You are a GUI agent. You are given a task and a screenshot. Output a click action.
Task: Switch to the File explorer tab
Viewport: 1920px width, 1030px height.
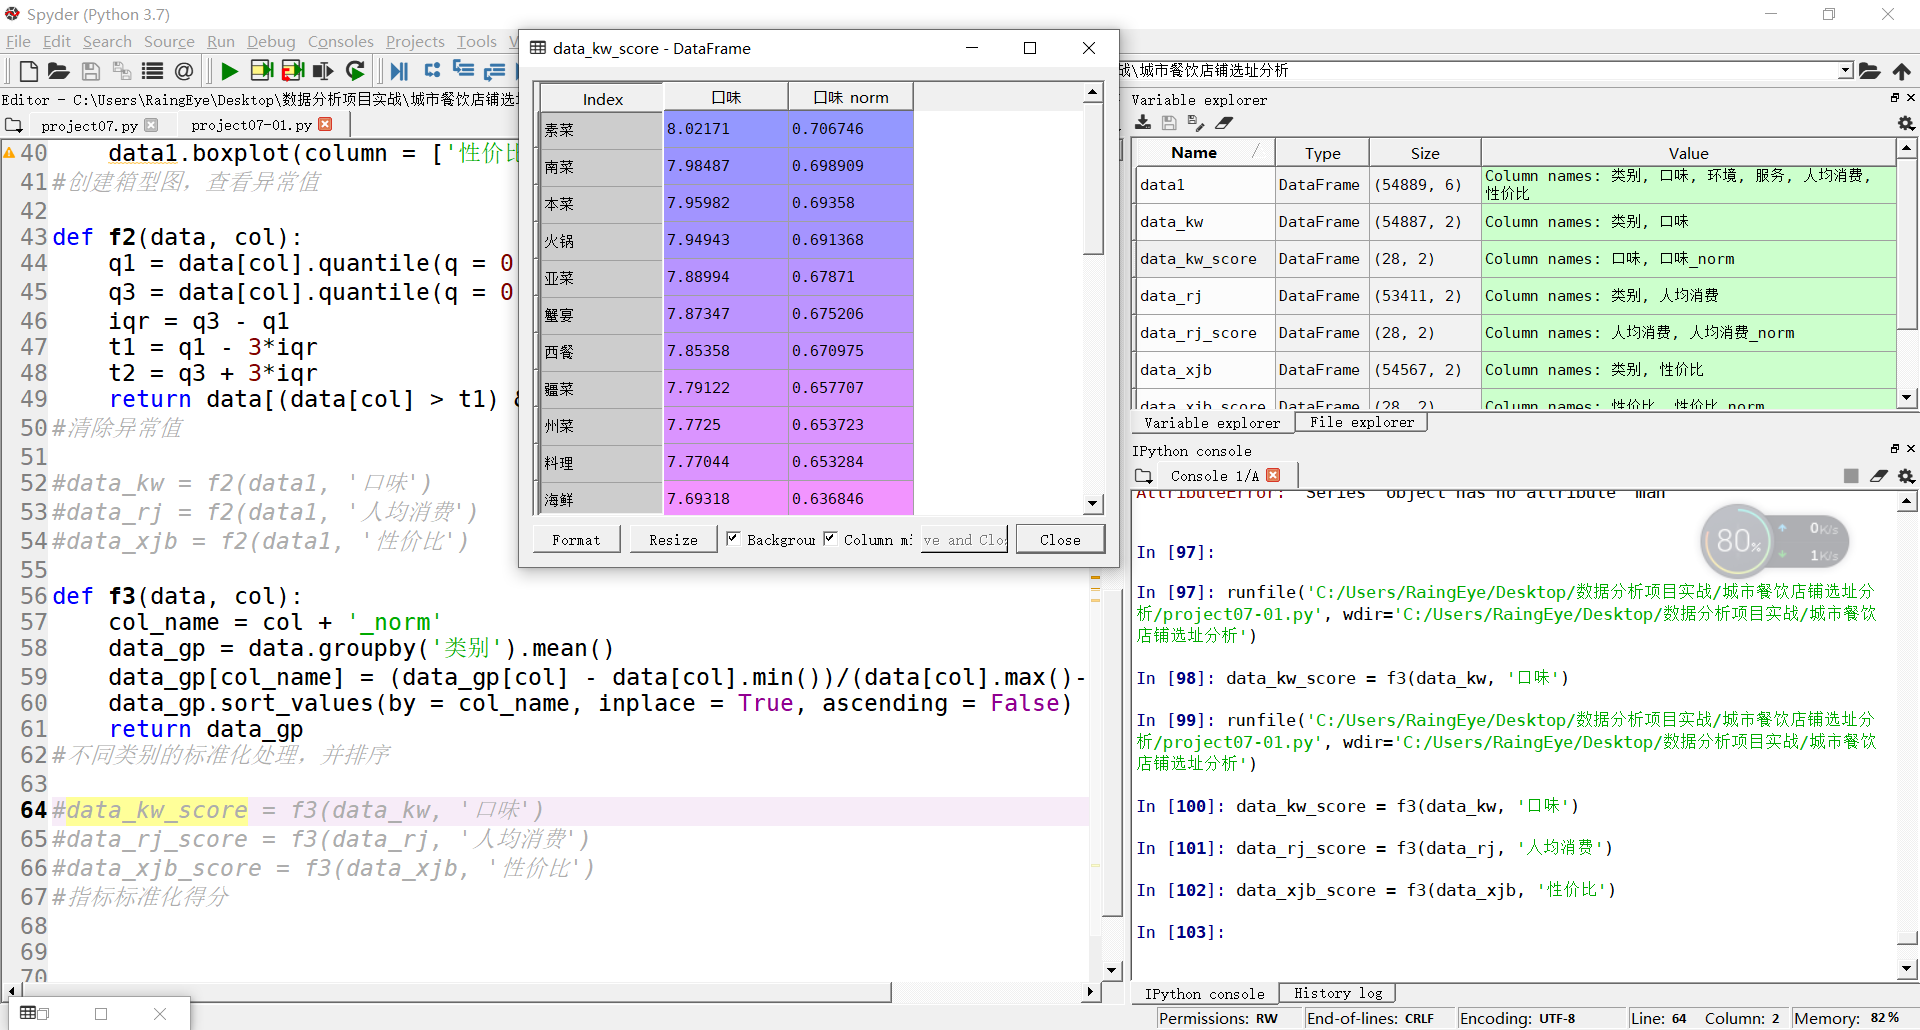coord(1361,423)
